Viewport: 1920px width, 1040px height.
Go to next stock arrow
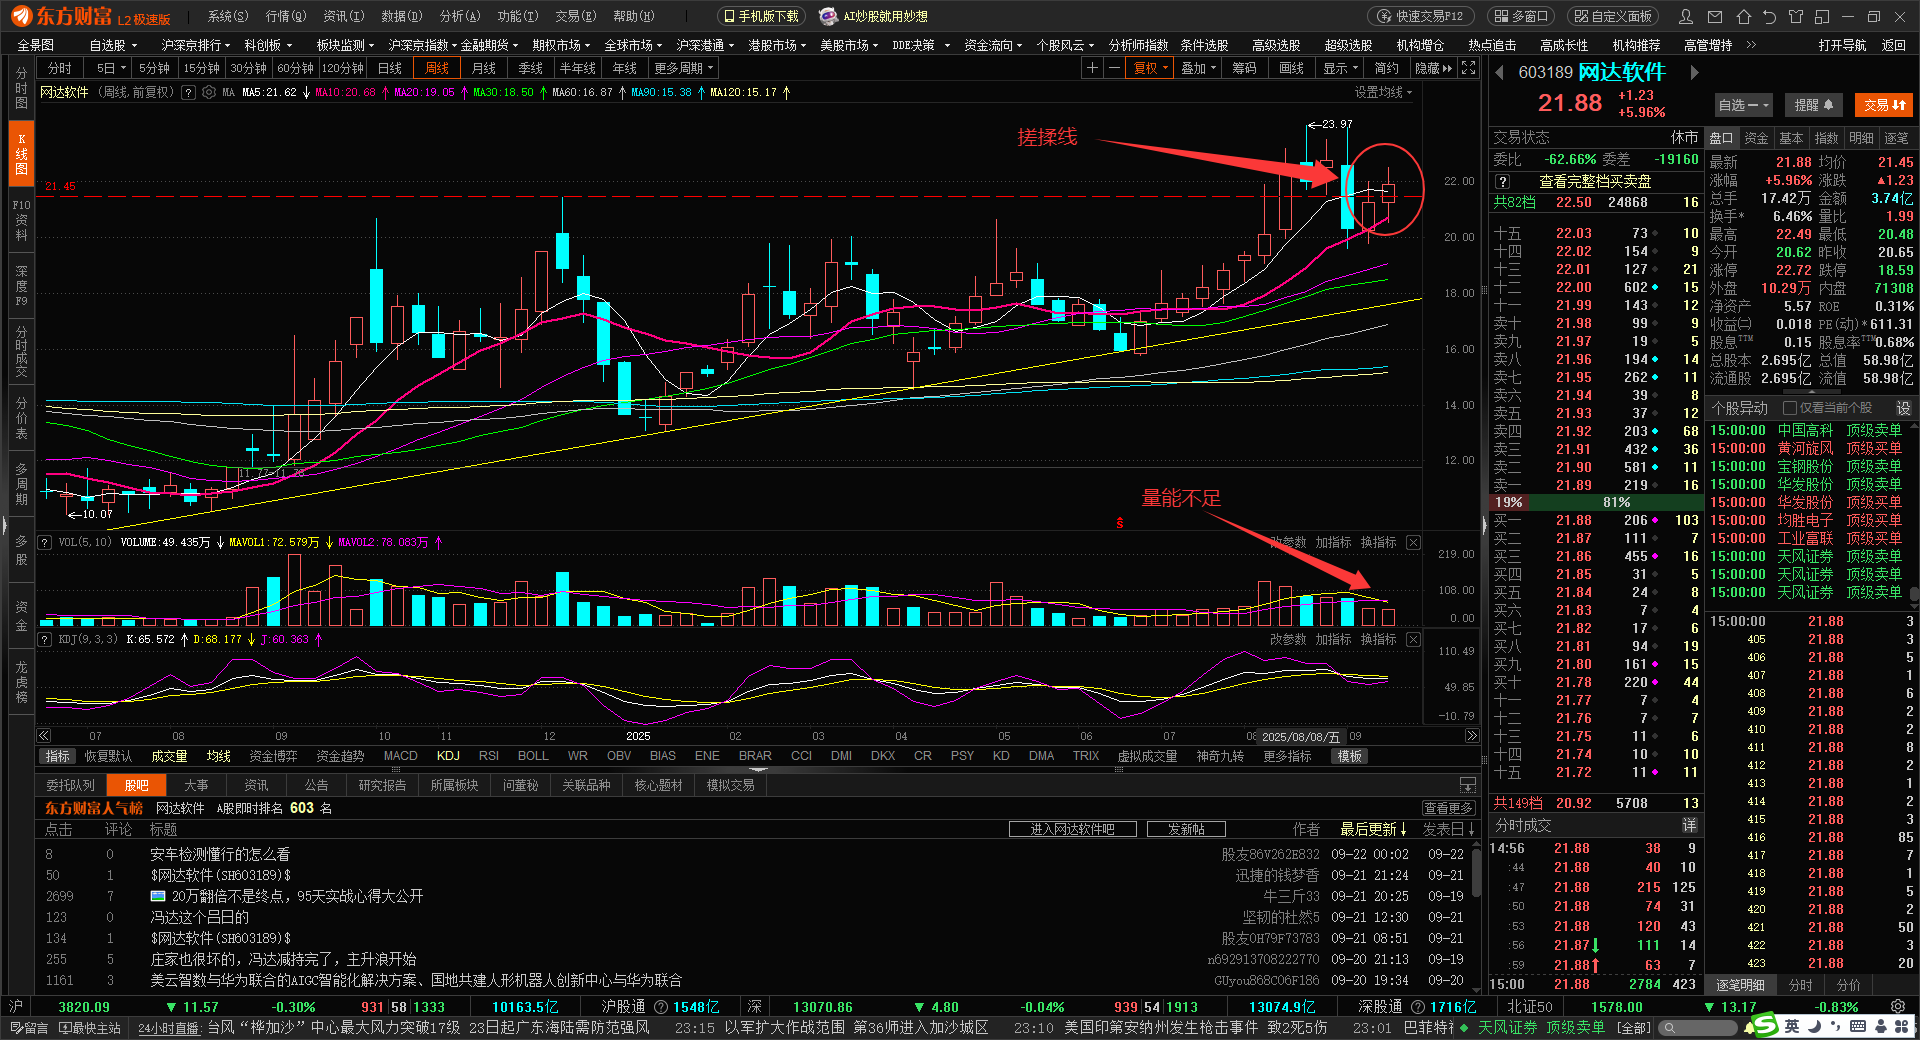1694,72
